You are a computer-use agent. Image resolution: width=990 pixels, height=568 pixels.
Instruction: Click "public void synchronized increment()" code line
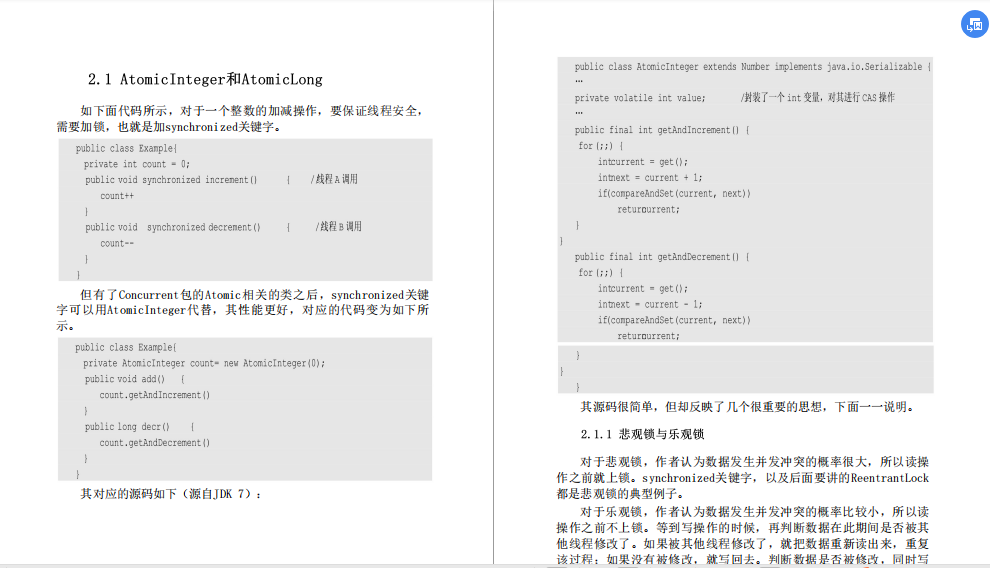coord(171,180)
